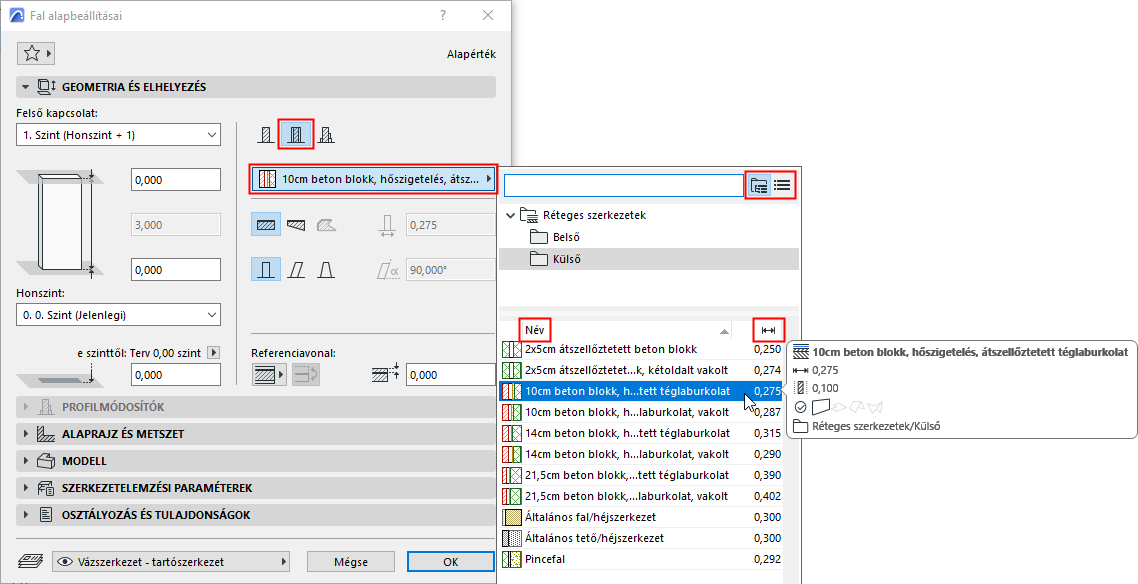
Task: Click the flip wall on reference line icon
Action: [x=306, y=374]
